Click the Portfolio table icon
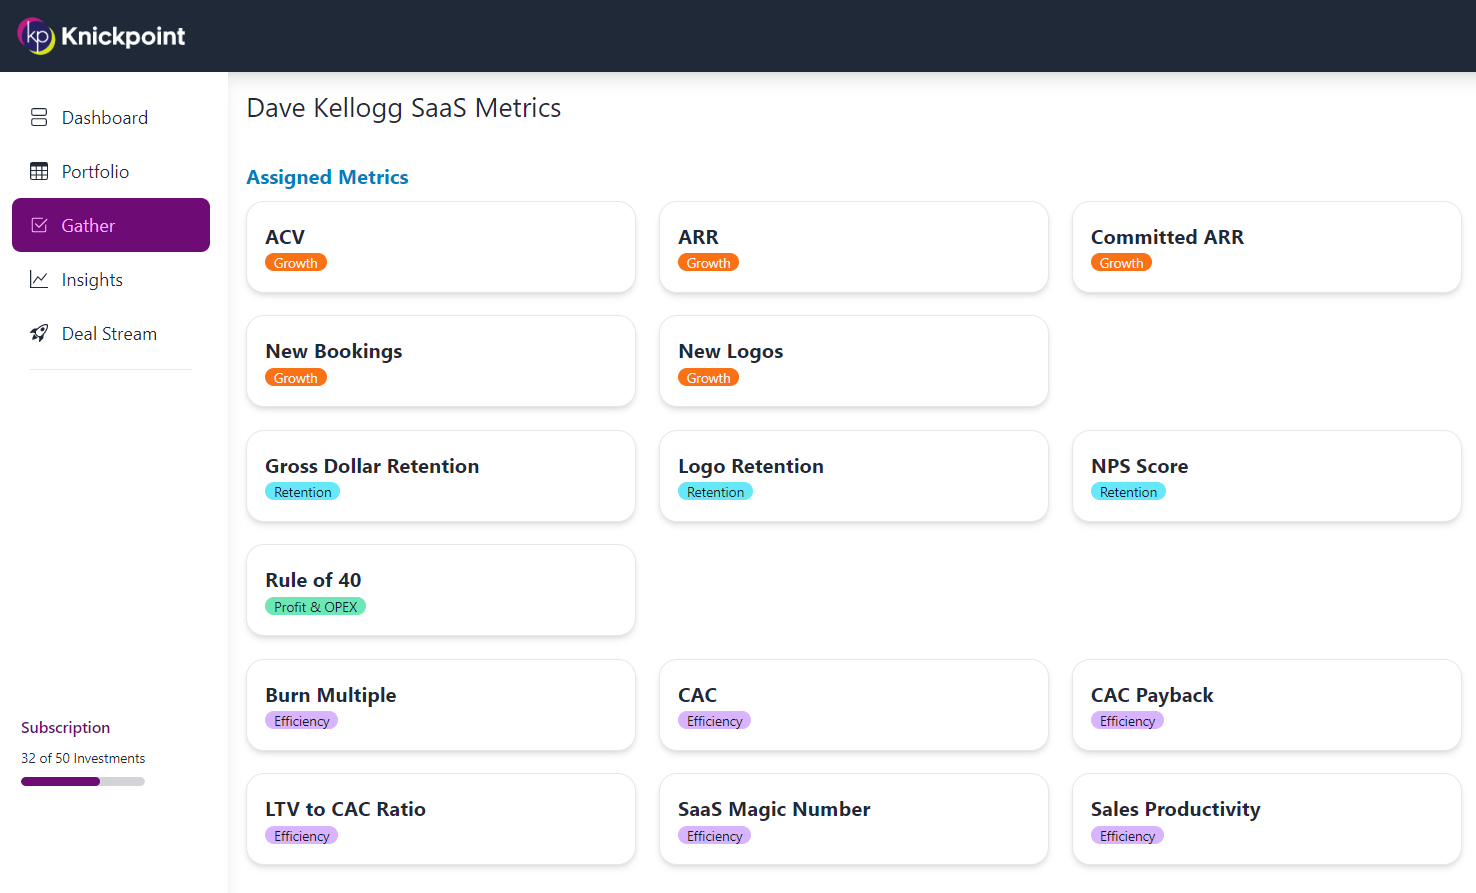 coord(39,171)
